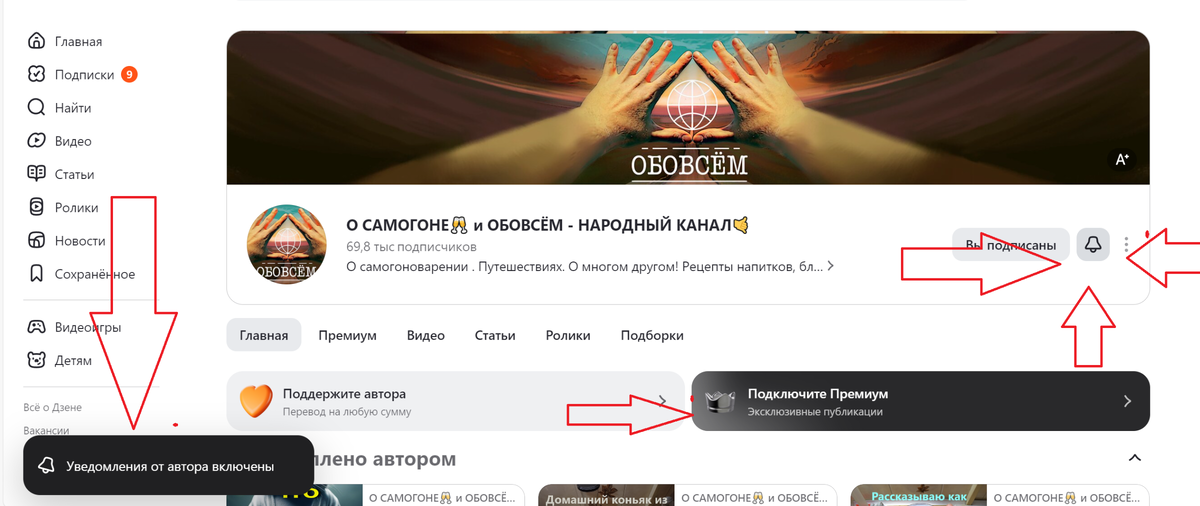Screen dimensions: 1200x506
Task: Open Сохранённое bookmarks
Action: click(x=82, y=273)
